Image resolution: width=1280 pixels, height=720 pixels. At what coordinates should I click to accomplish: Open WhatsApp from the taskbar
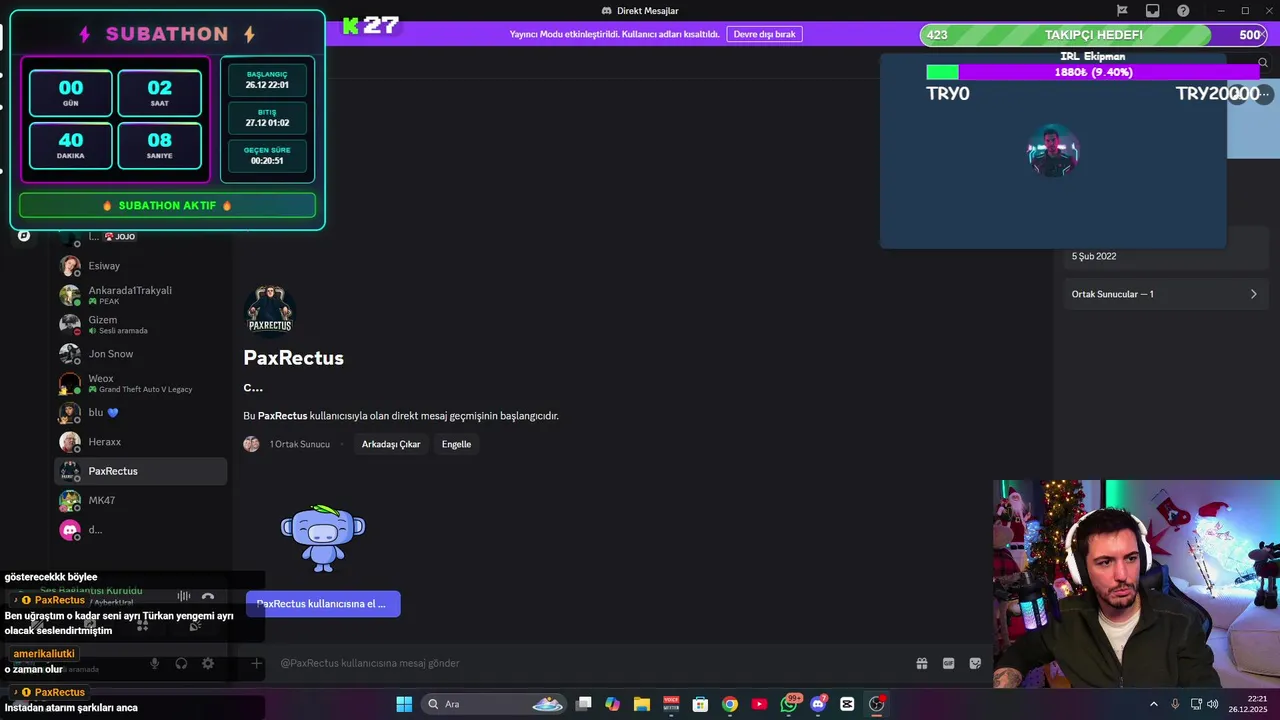click(x=789, y=704)
